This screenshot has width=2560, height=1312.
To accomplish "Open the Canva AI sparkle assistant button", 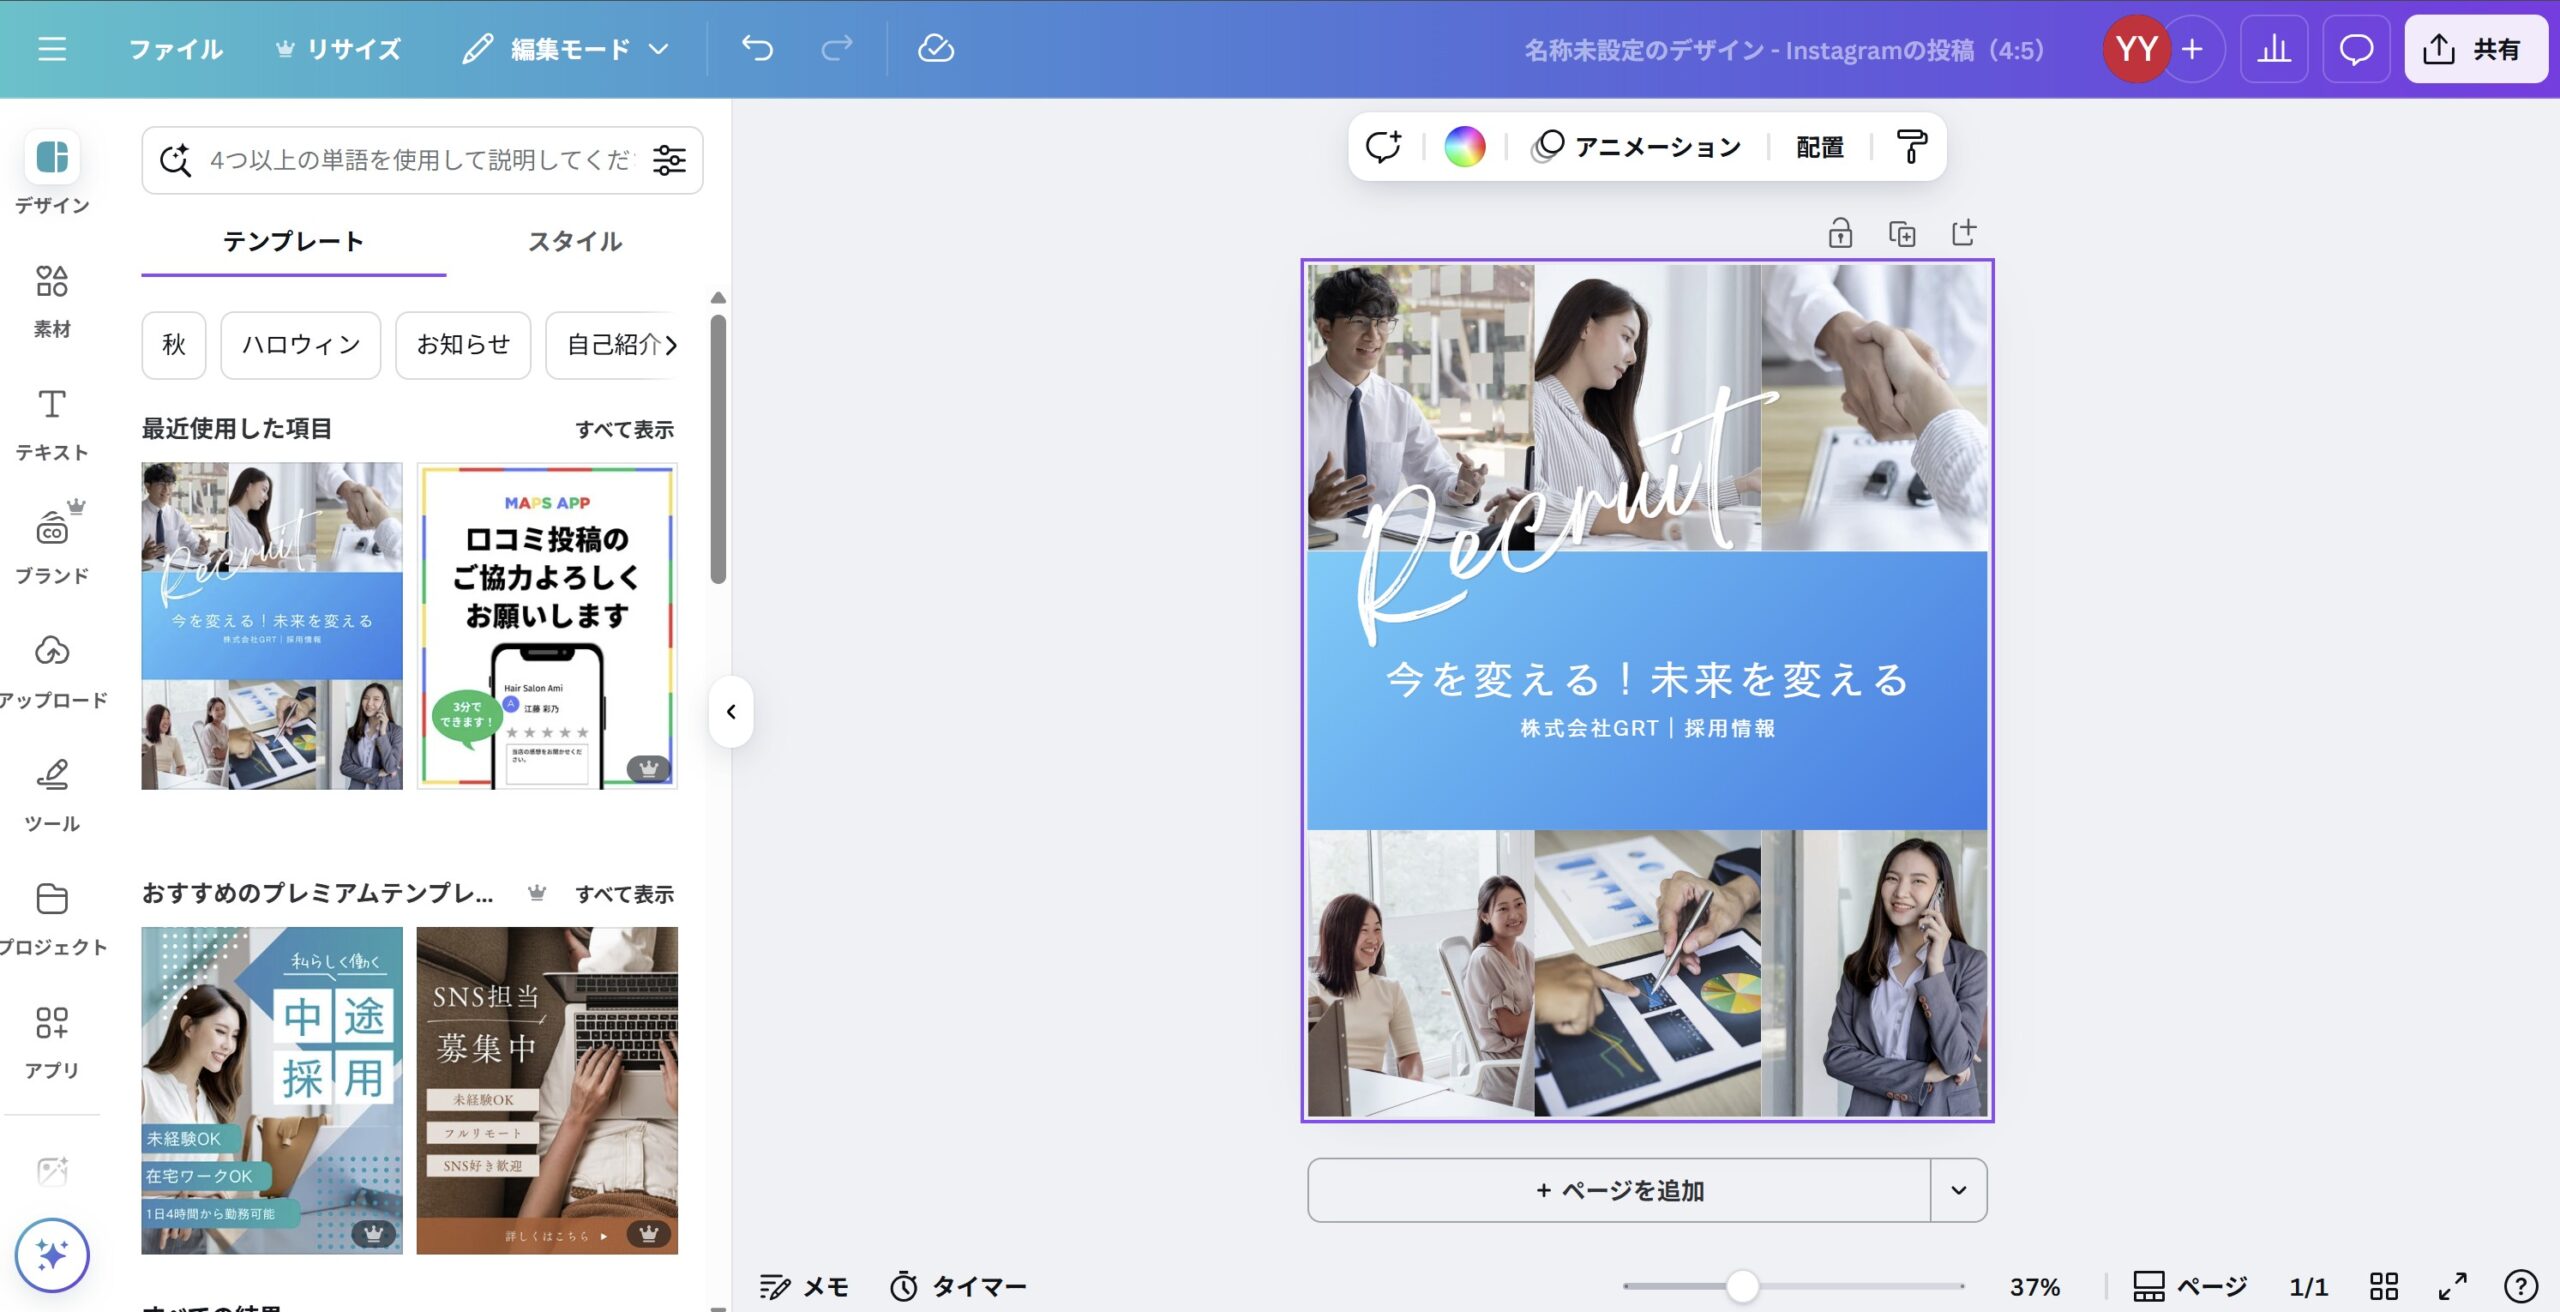I will (52, 1254).
